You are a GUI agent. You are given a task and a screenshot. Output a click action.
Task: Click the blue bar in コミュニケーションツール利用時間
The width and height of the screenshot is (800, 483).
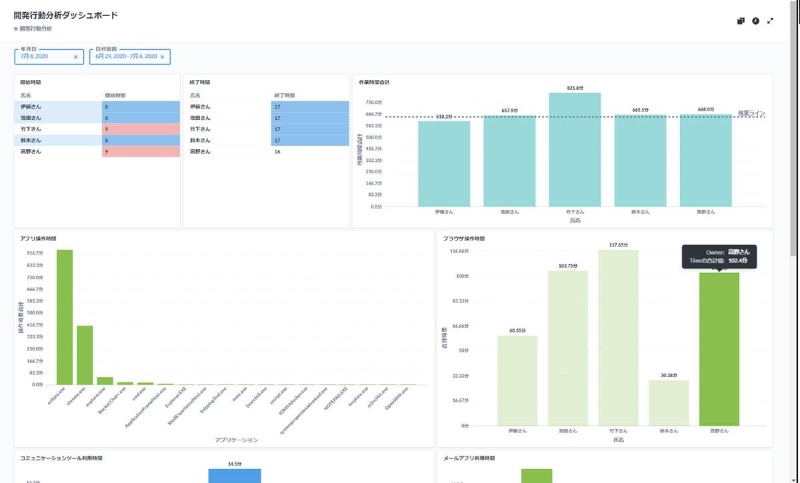[235, 475]
